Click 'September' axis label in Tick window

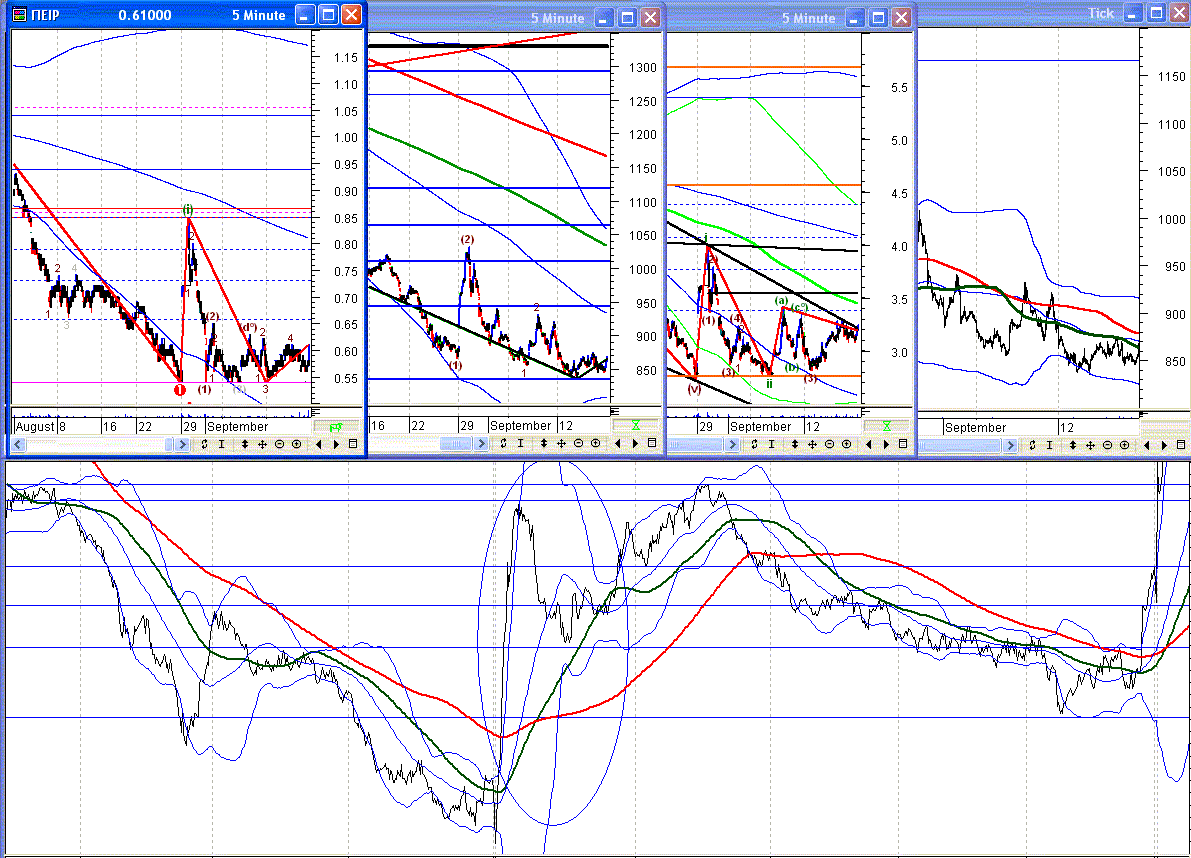tap(975, 427)
